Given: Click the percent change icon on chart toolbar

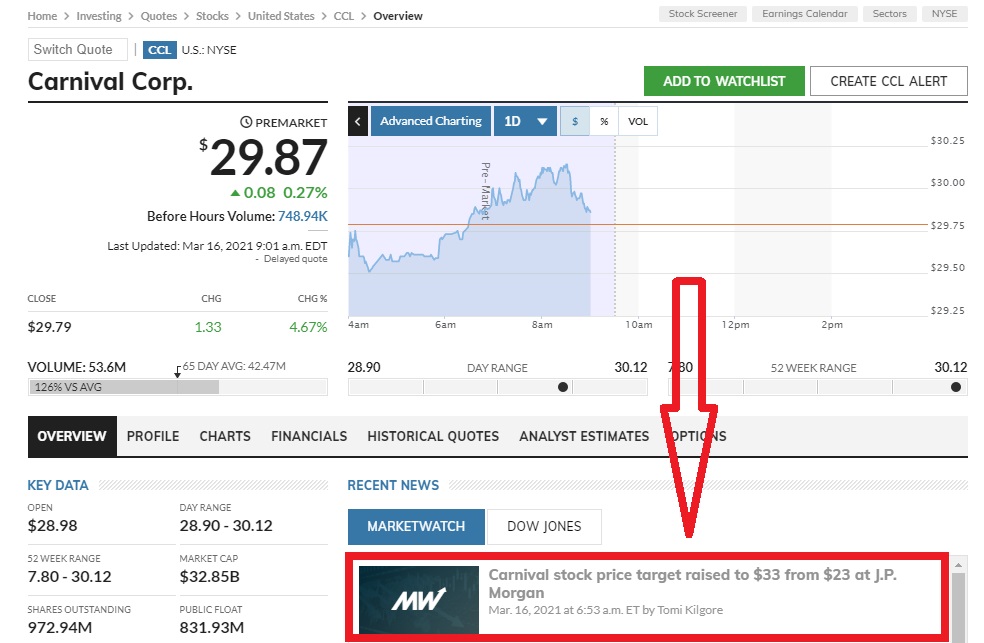Looking at the screenshot, I should (x=604, y=120).
